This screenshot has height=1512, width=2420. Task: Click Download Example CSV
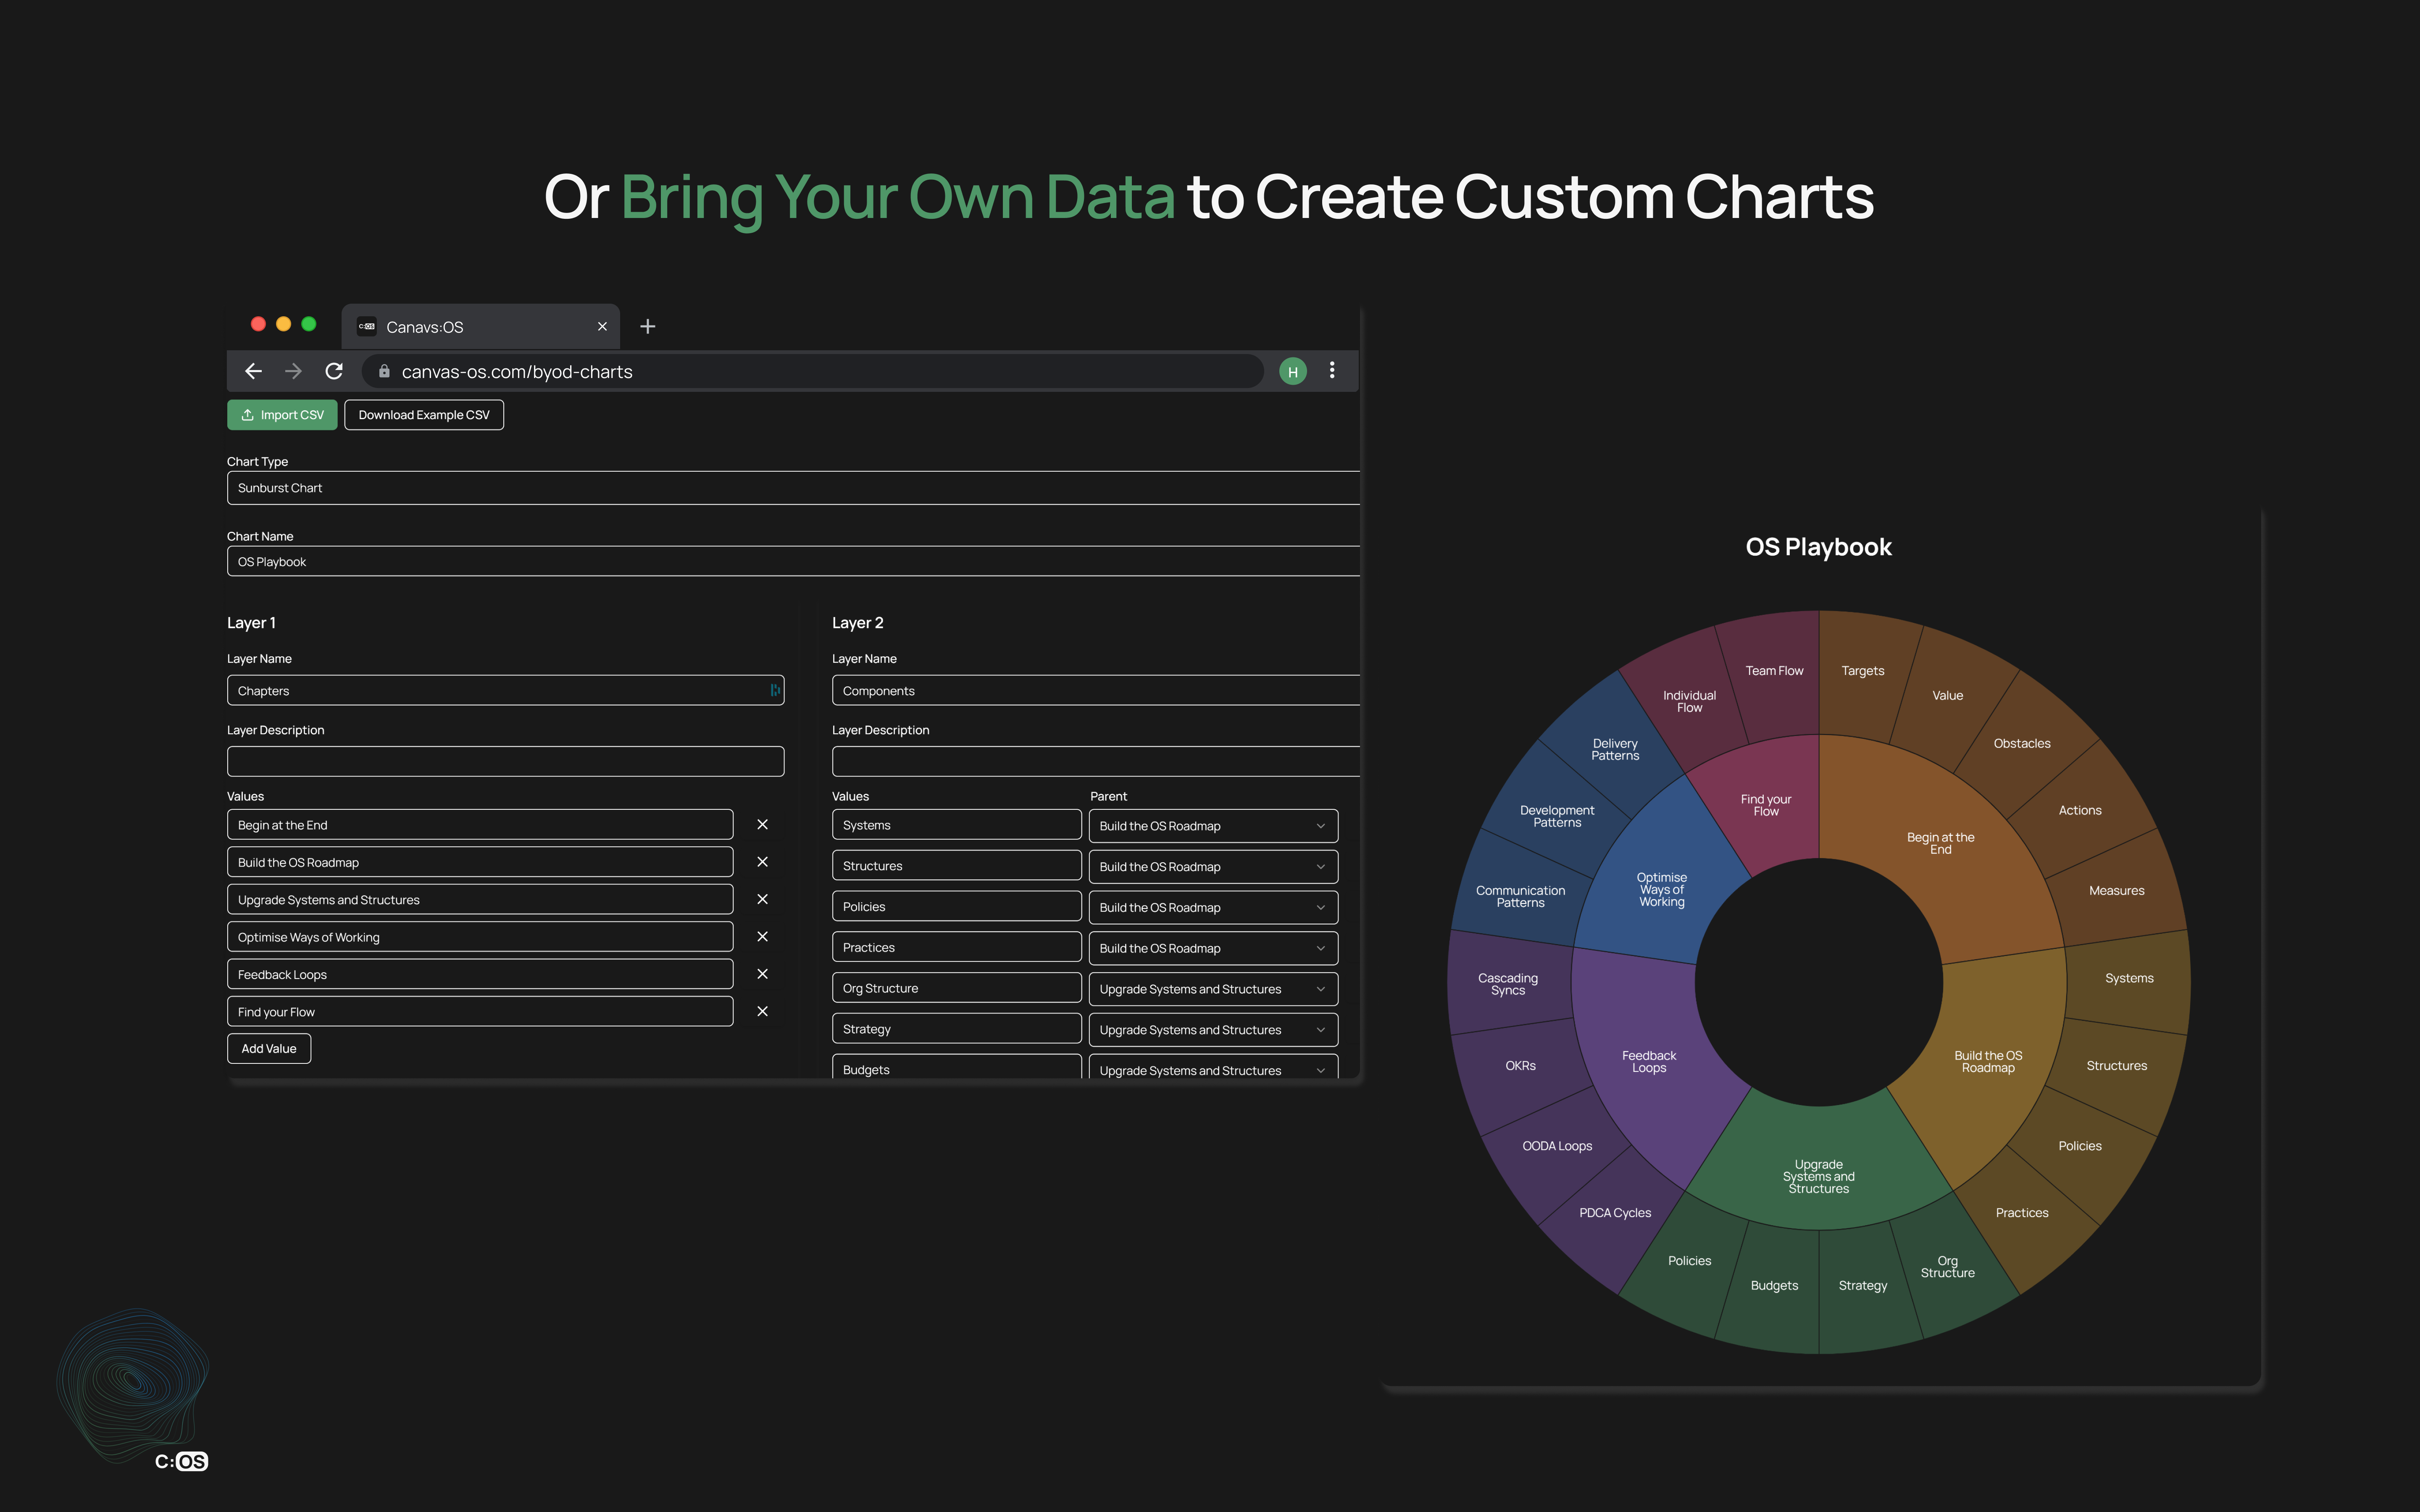point(424,415)
